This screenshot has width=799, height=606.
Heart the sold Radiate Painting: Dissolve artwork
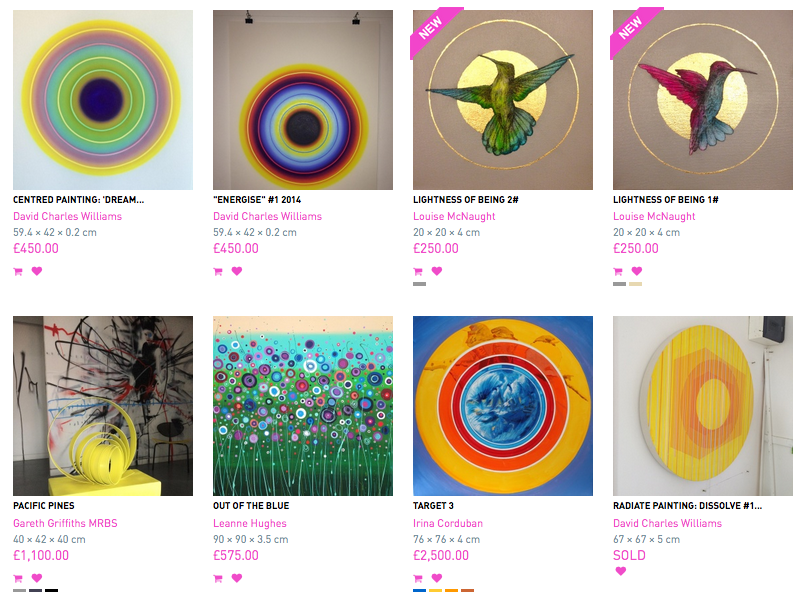tap(621, 571)
